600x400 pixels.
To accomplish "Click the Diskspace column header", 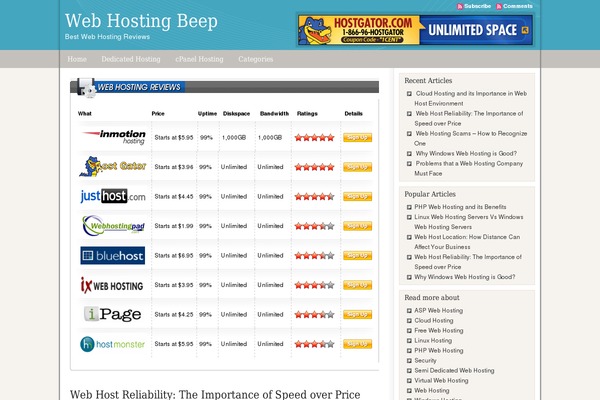I will (x=236, y=113).
